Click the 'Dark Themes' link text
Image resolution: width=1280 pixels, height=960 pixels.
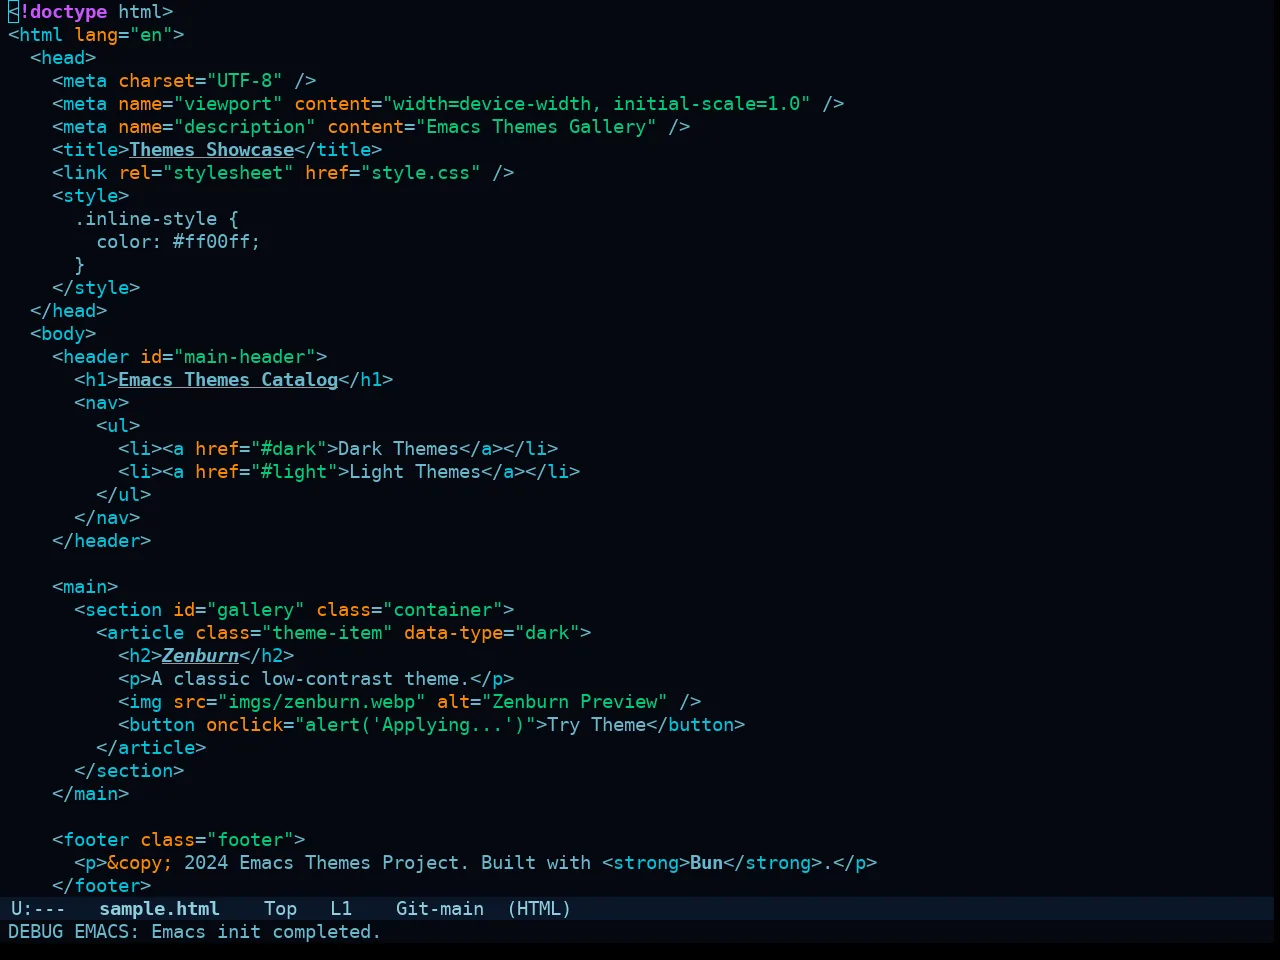coord(398,449)
